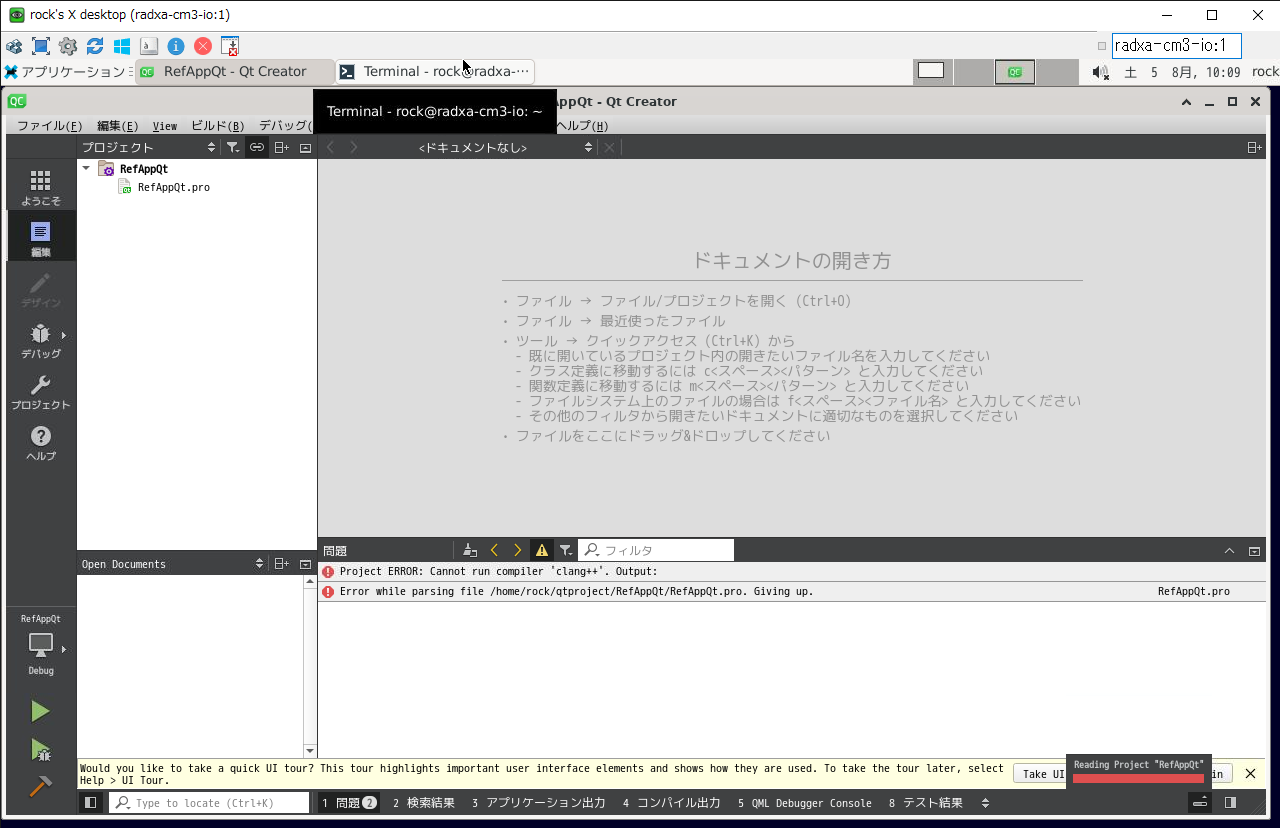Open the 4 コンパイル出力 tab
1280x828 pixels.
click(671, 803)
